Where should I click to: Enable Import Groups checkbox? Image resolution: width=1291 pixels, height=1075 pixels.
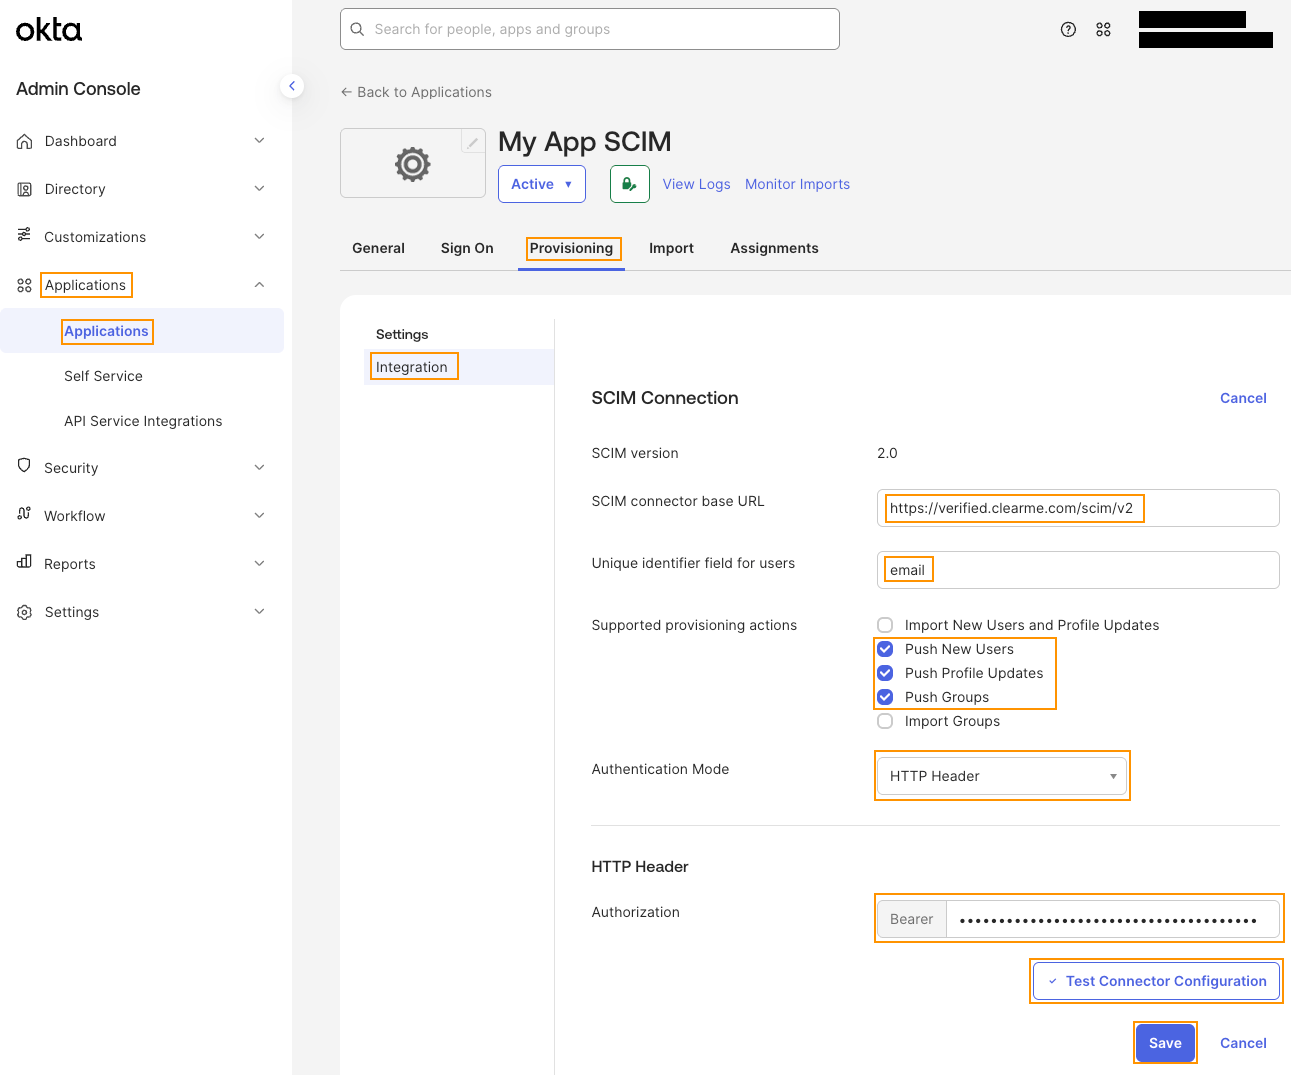(885, 721)
